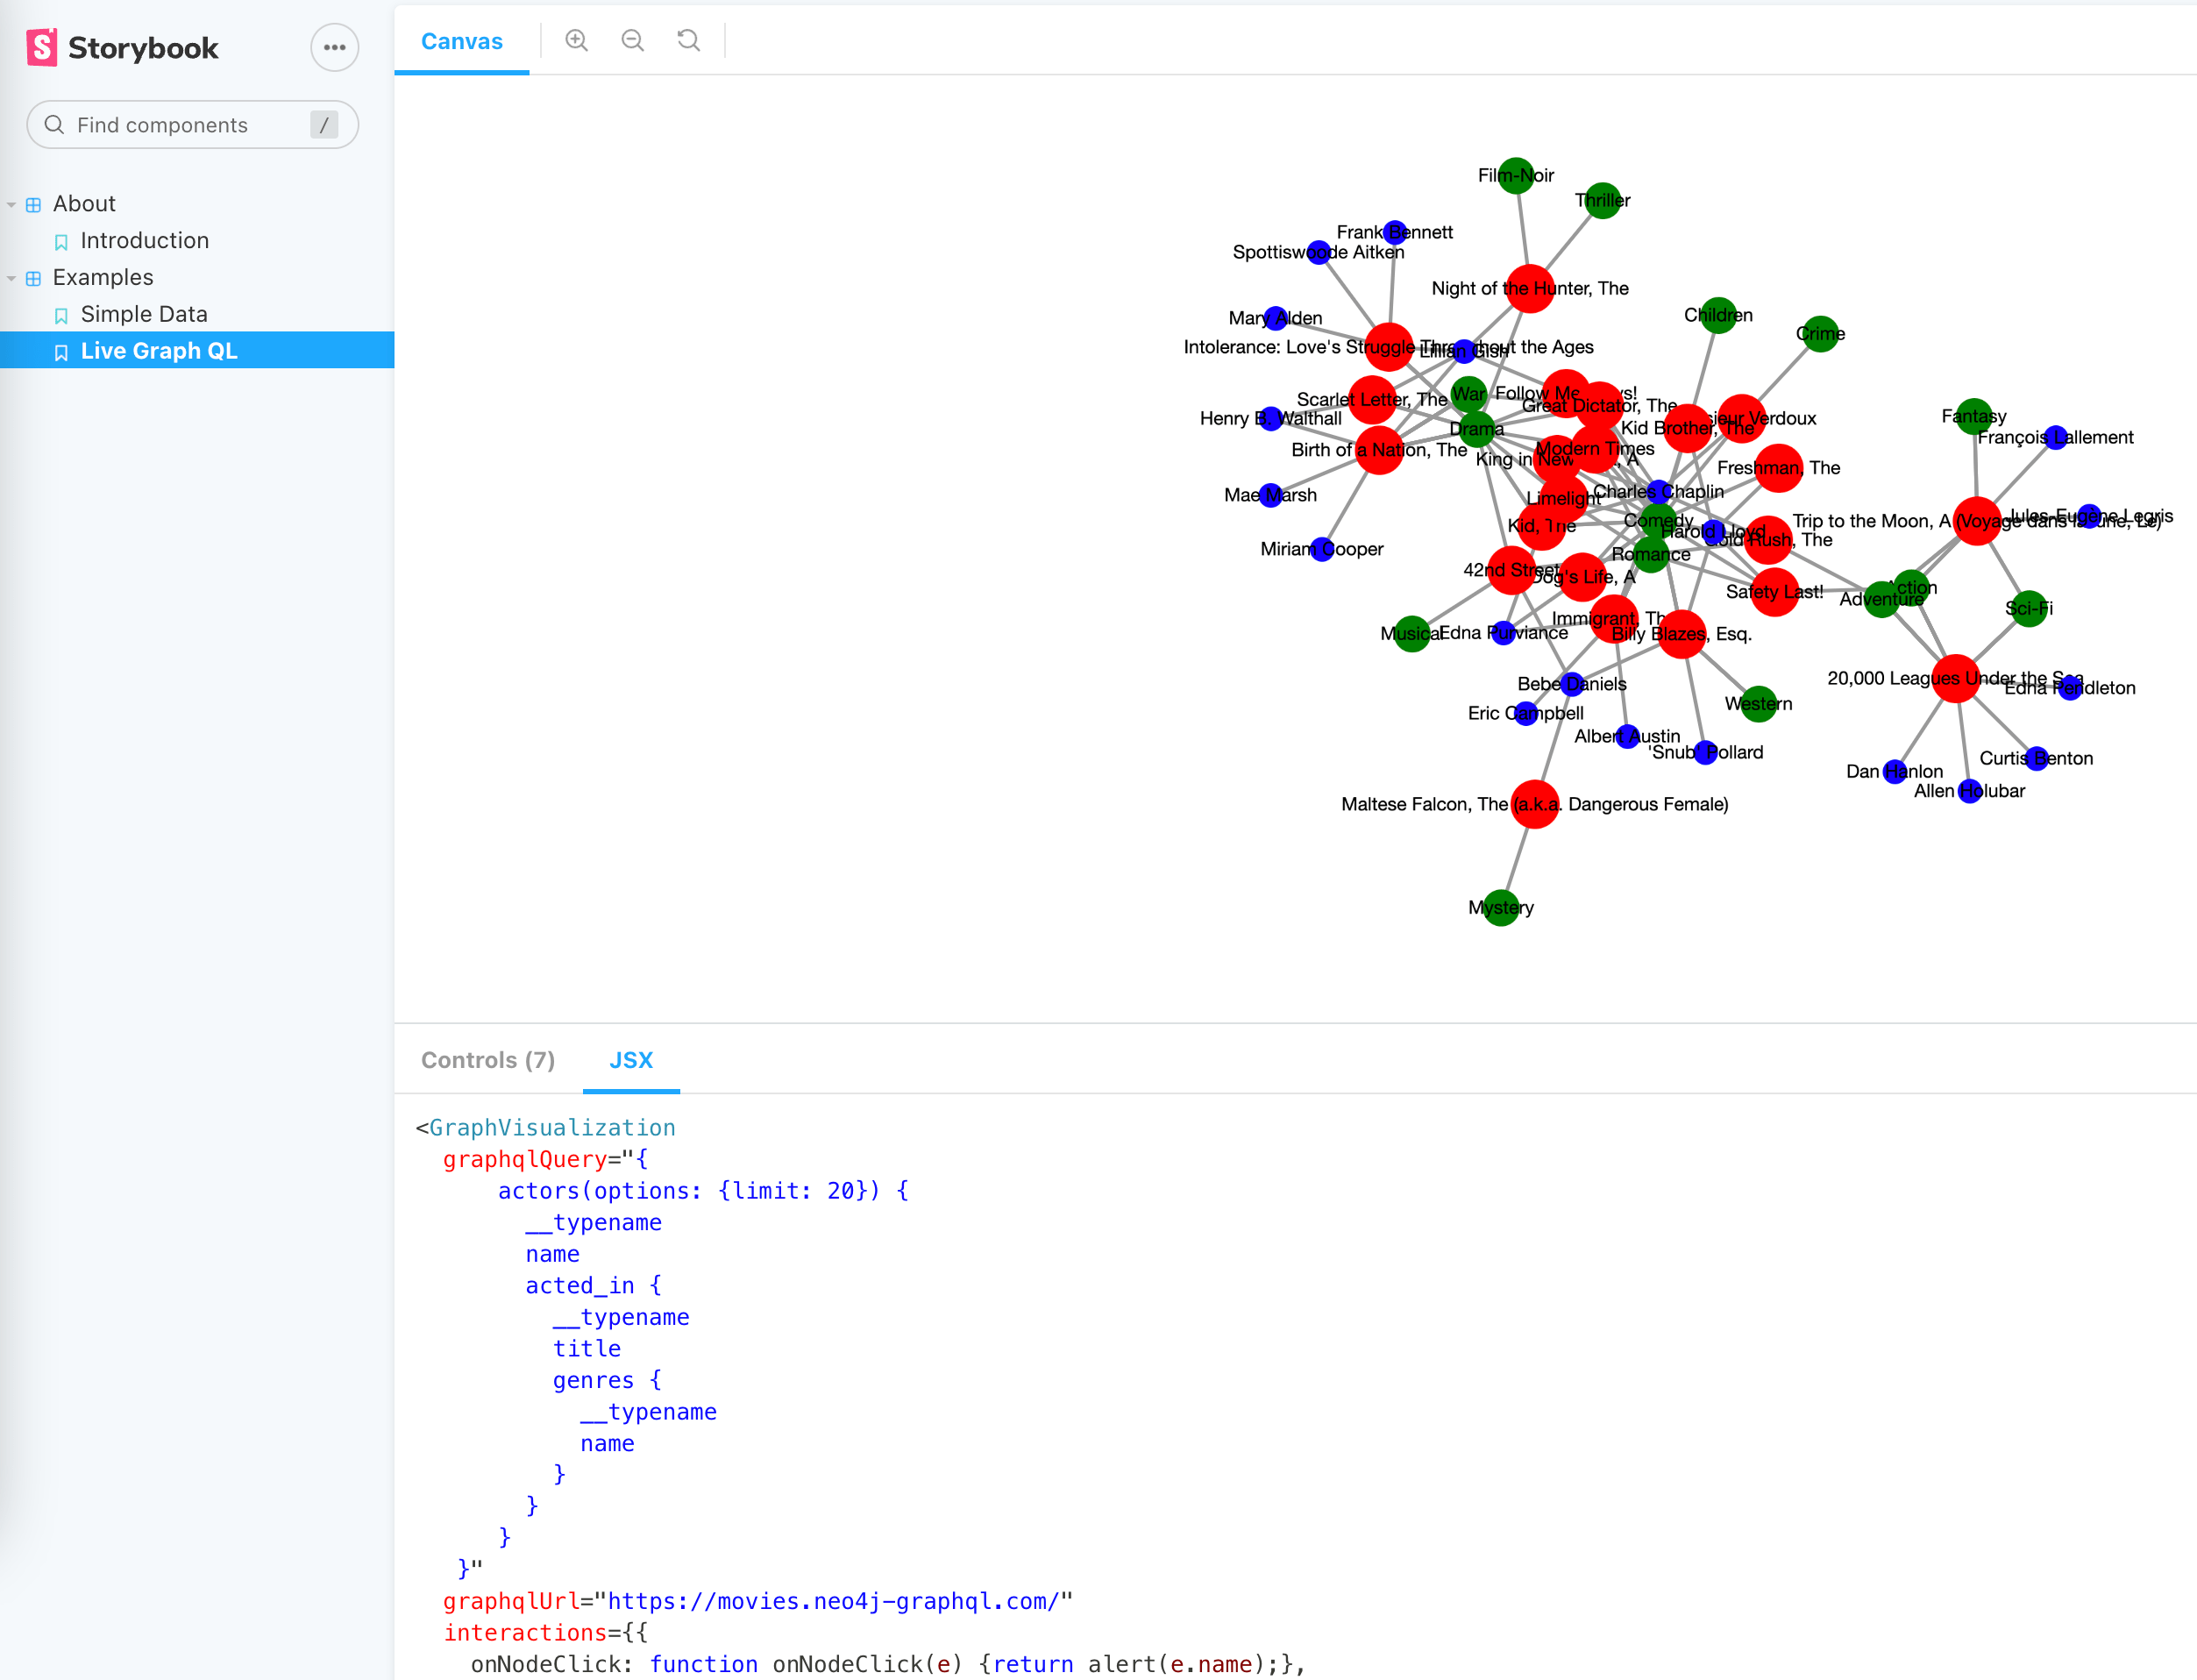
Task: Click the blue Miriam Cooper actor node
Action: (1322, 549)
